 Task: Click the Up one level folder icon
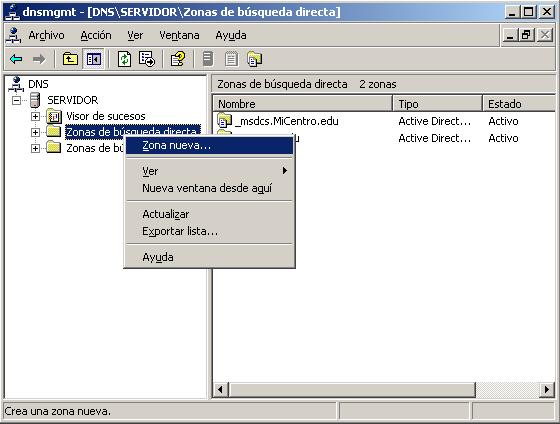coord(70,59)
